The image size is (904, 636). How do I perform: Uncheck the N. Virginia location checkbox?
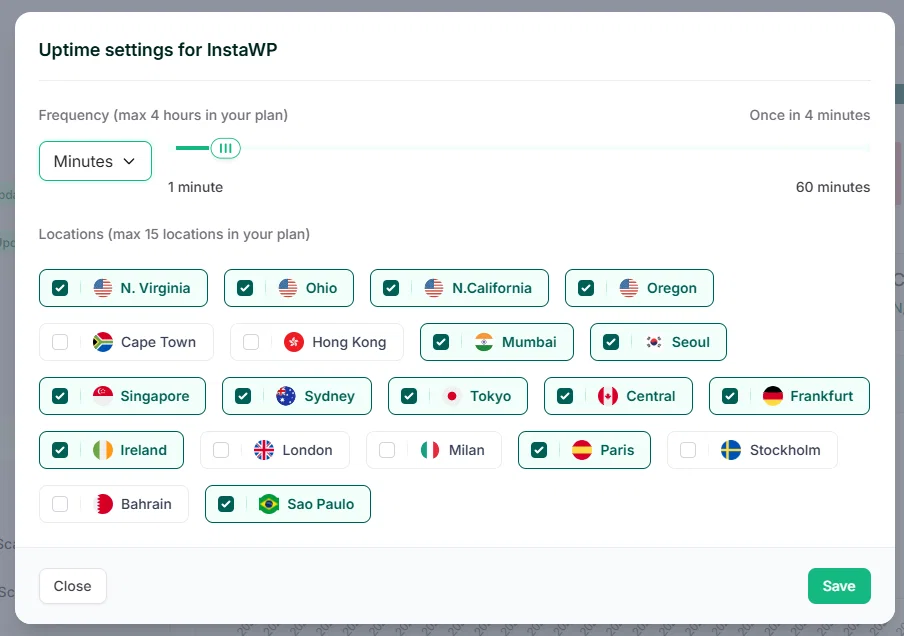[60, 288]
